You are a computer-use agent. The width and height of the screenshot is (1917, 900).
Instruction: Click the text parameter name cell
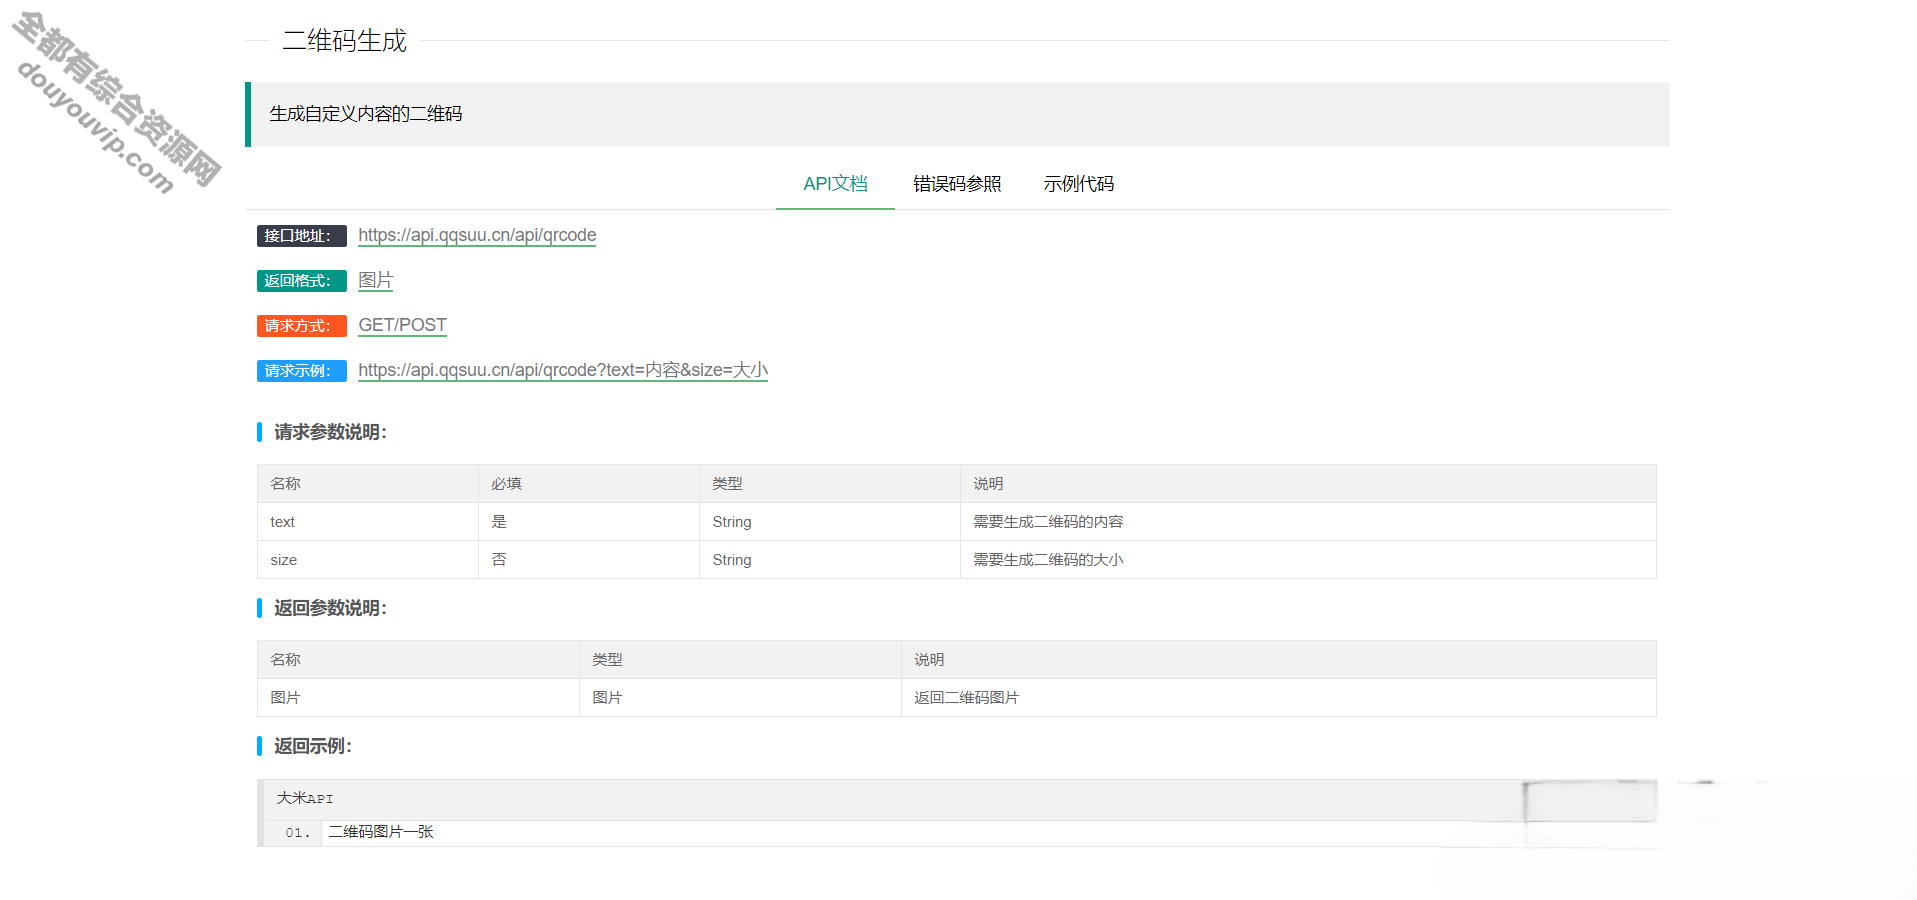click(x=368, y=522)
